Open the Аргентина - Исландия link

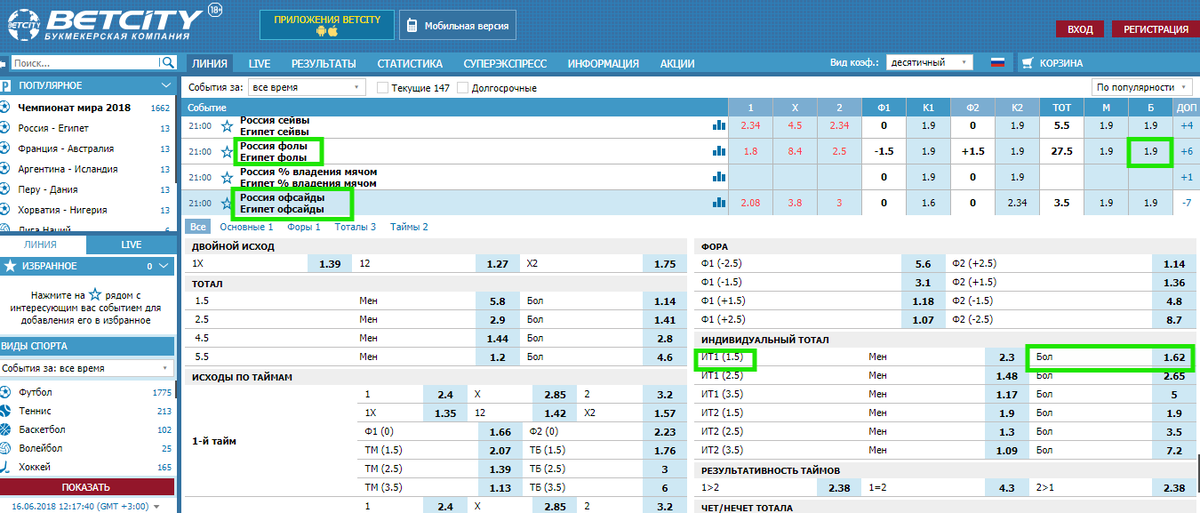pos(67,169)
